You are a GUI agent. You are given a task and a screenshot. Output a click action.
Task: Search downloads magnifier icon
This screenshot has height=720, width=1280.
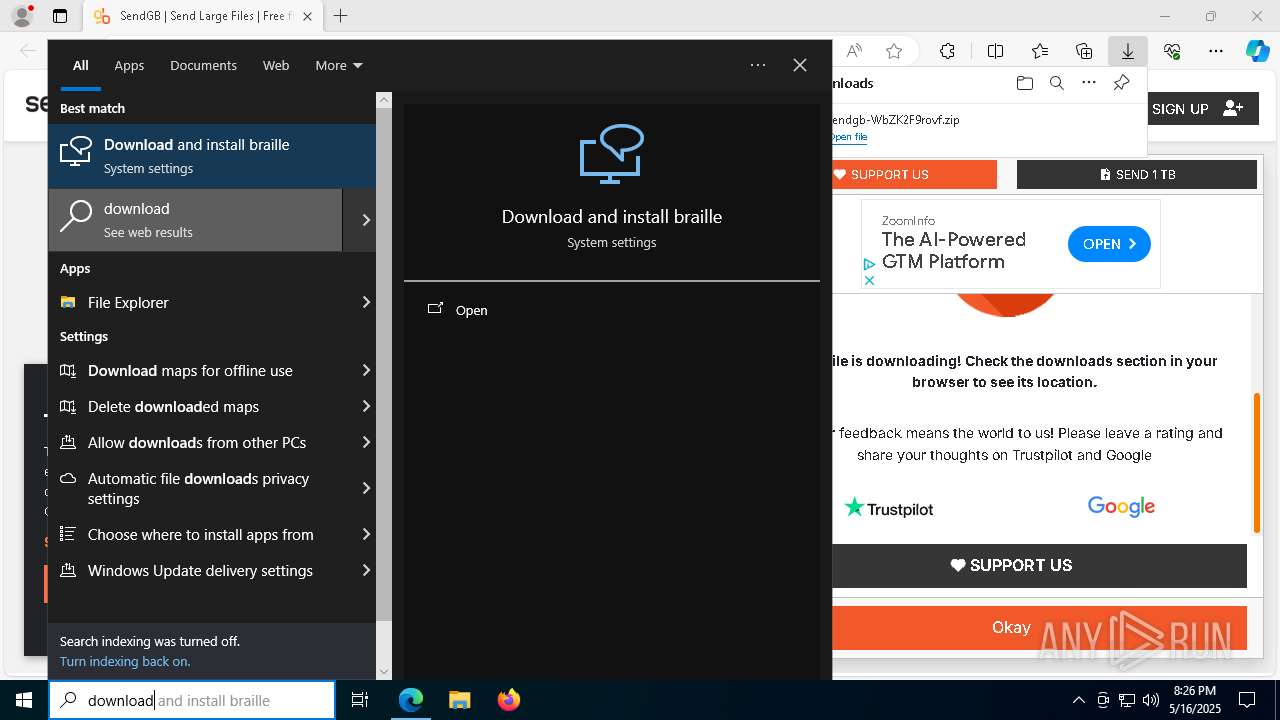point(1056,83)
